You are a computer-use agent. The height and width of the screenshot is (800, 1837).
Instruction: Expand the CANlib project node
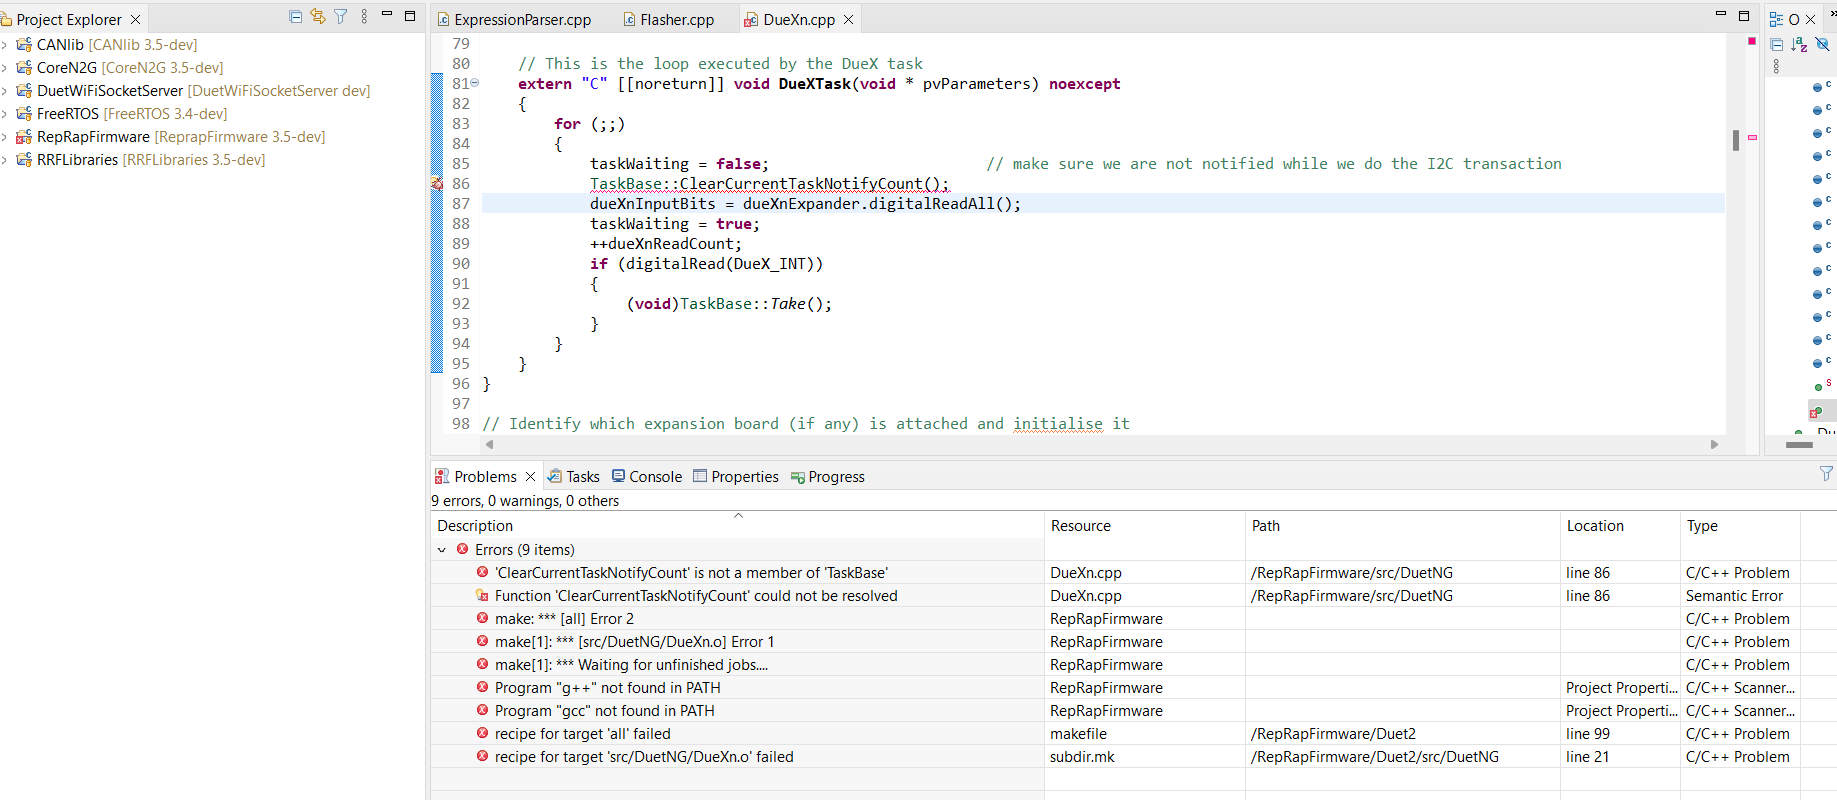[x=5, y=45]
